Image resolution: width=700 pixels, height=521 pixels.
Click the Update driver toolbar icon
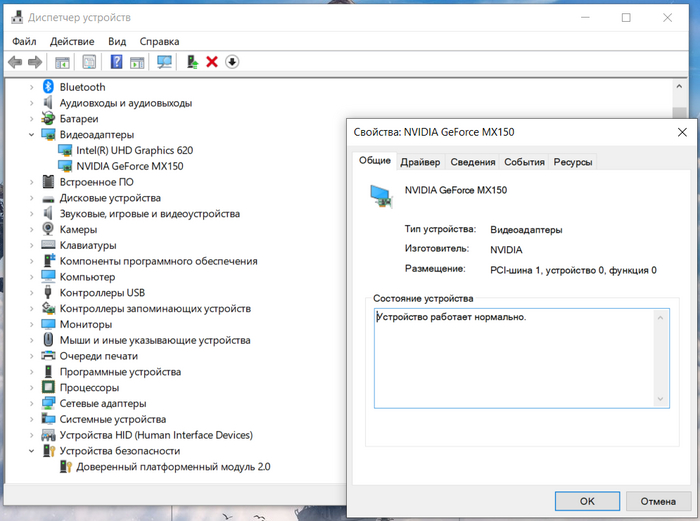tap(192, 62)
